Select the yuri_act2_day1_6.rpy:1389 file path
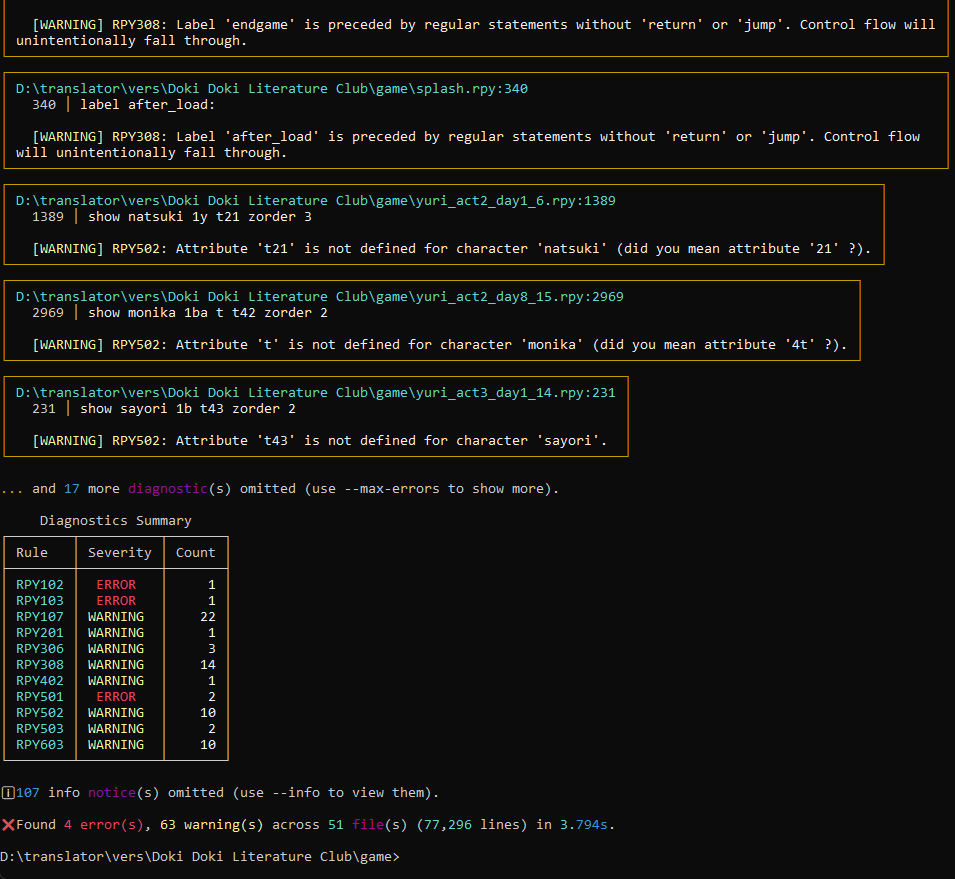 tap(315, 200)
